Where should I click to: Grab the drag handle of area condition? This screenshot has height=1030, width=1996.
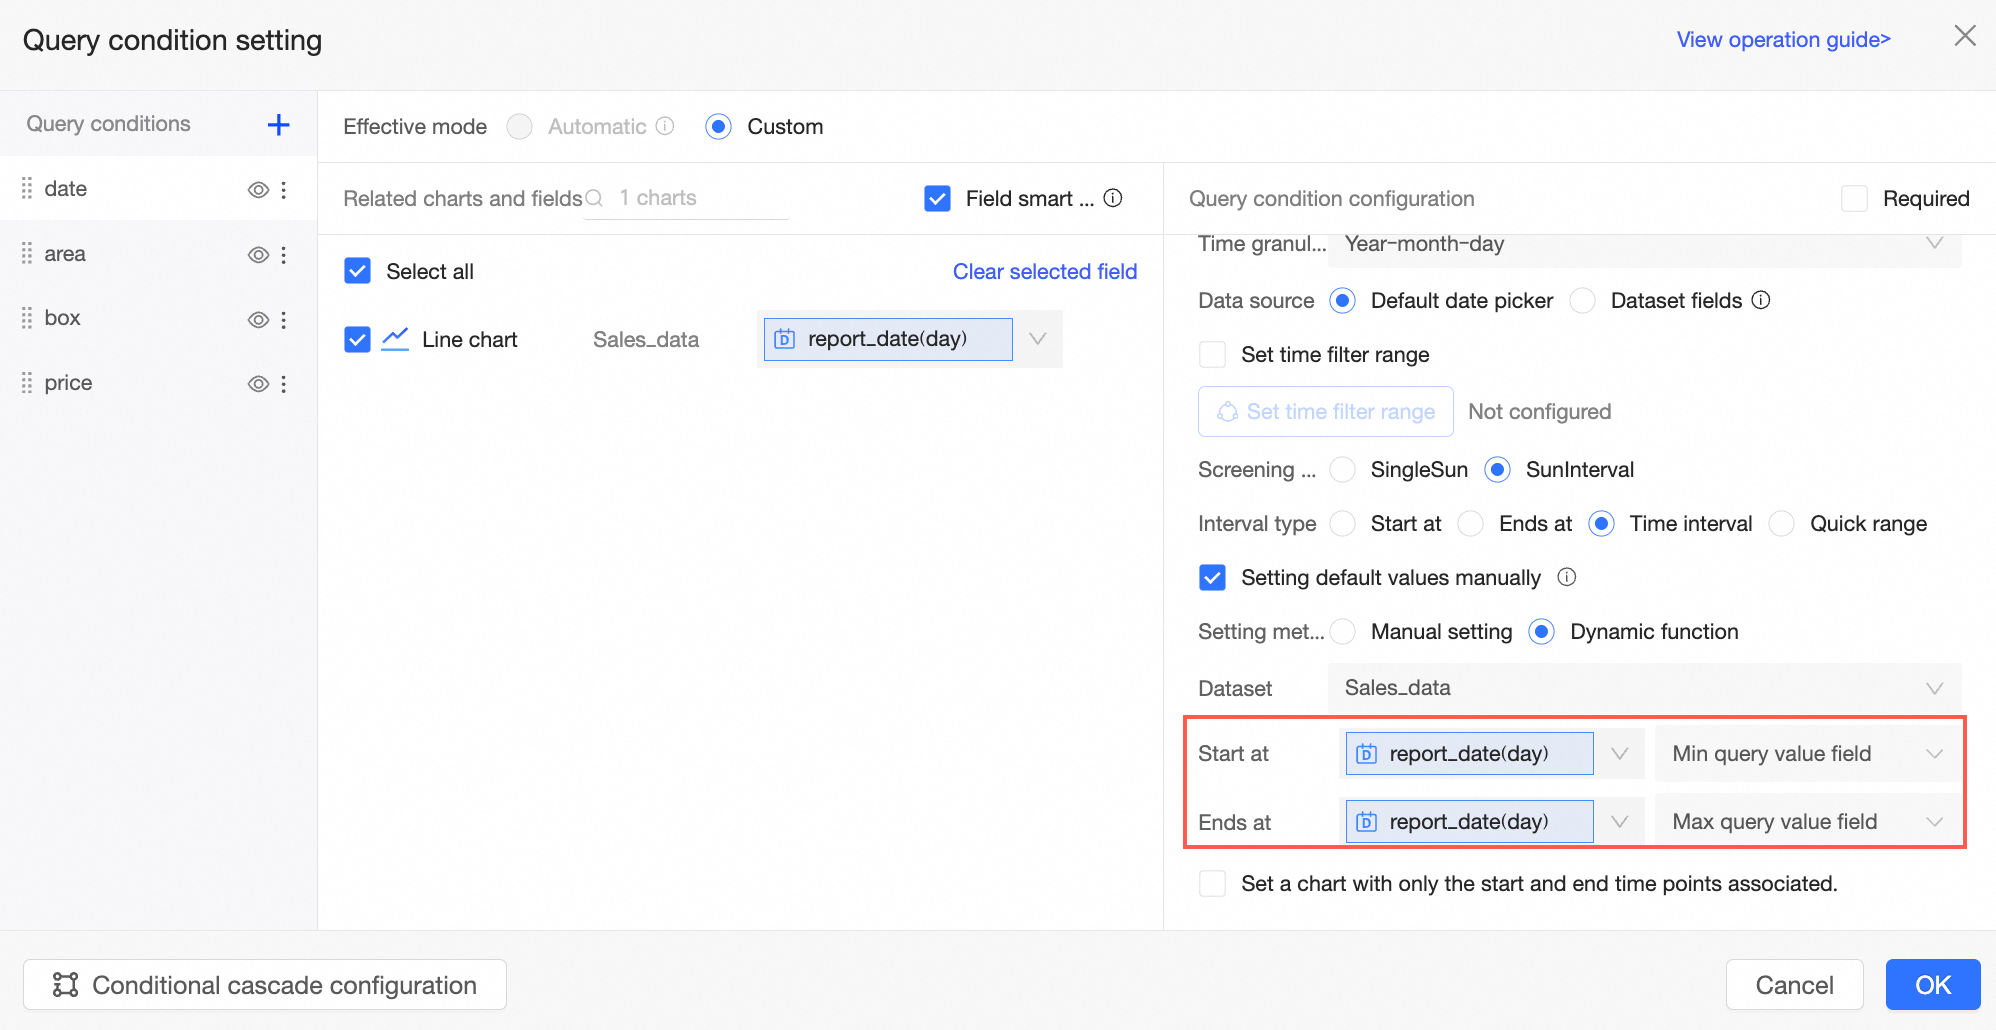tap(27, 254)
